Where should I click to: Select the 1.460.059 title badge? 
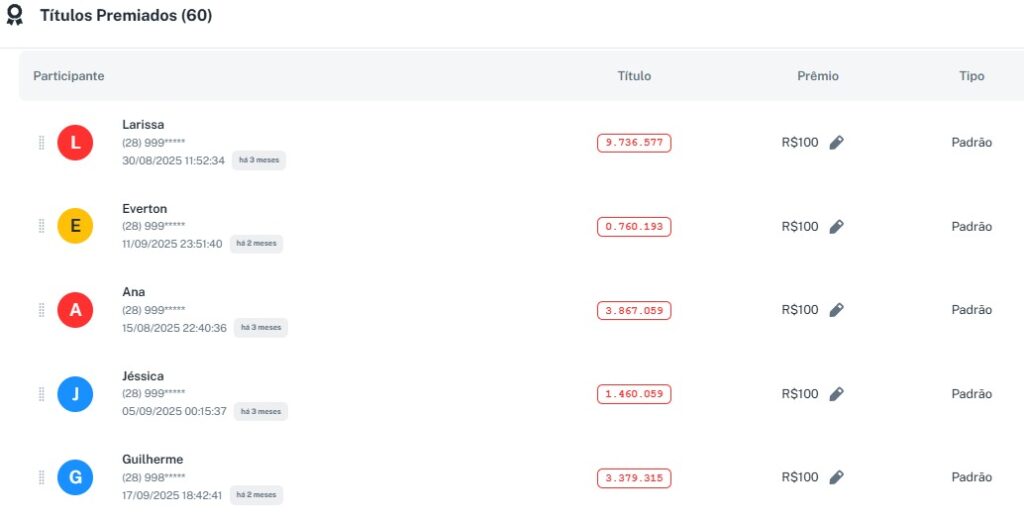tap(634, 394)
